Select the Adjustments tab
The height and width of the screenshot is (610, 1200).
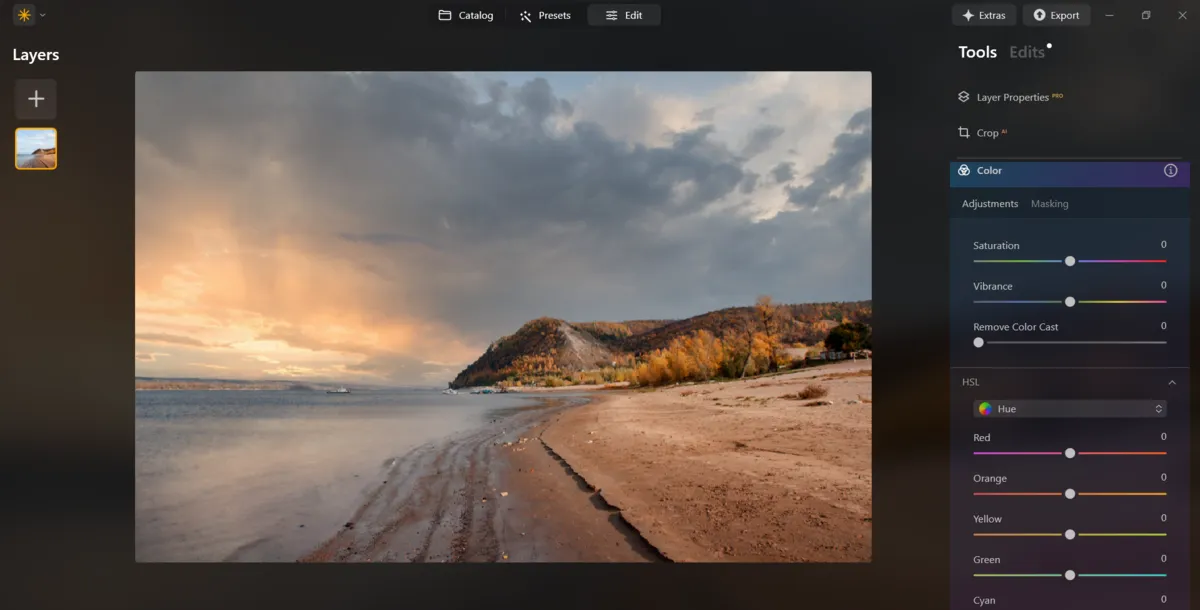pyautogui.click(x=990, y=203)
